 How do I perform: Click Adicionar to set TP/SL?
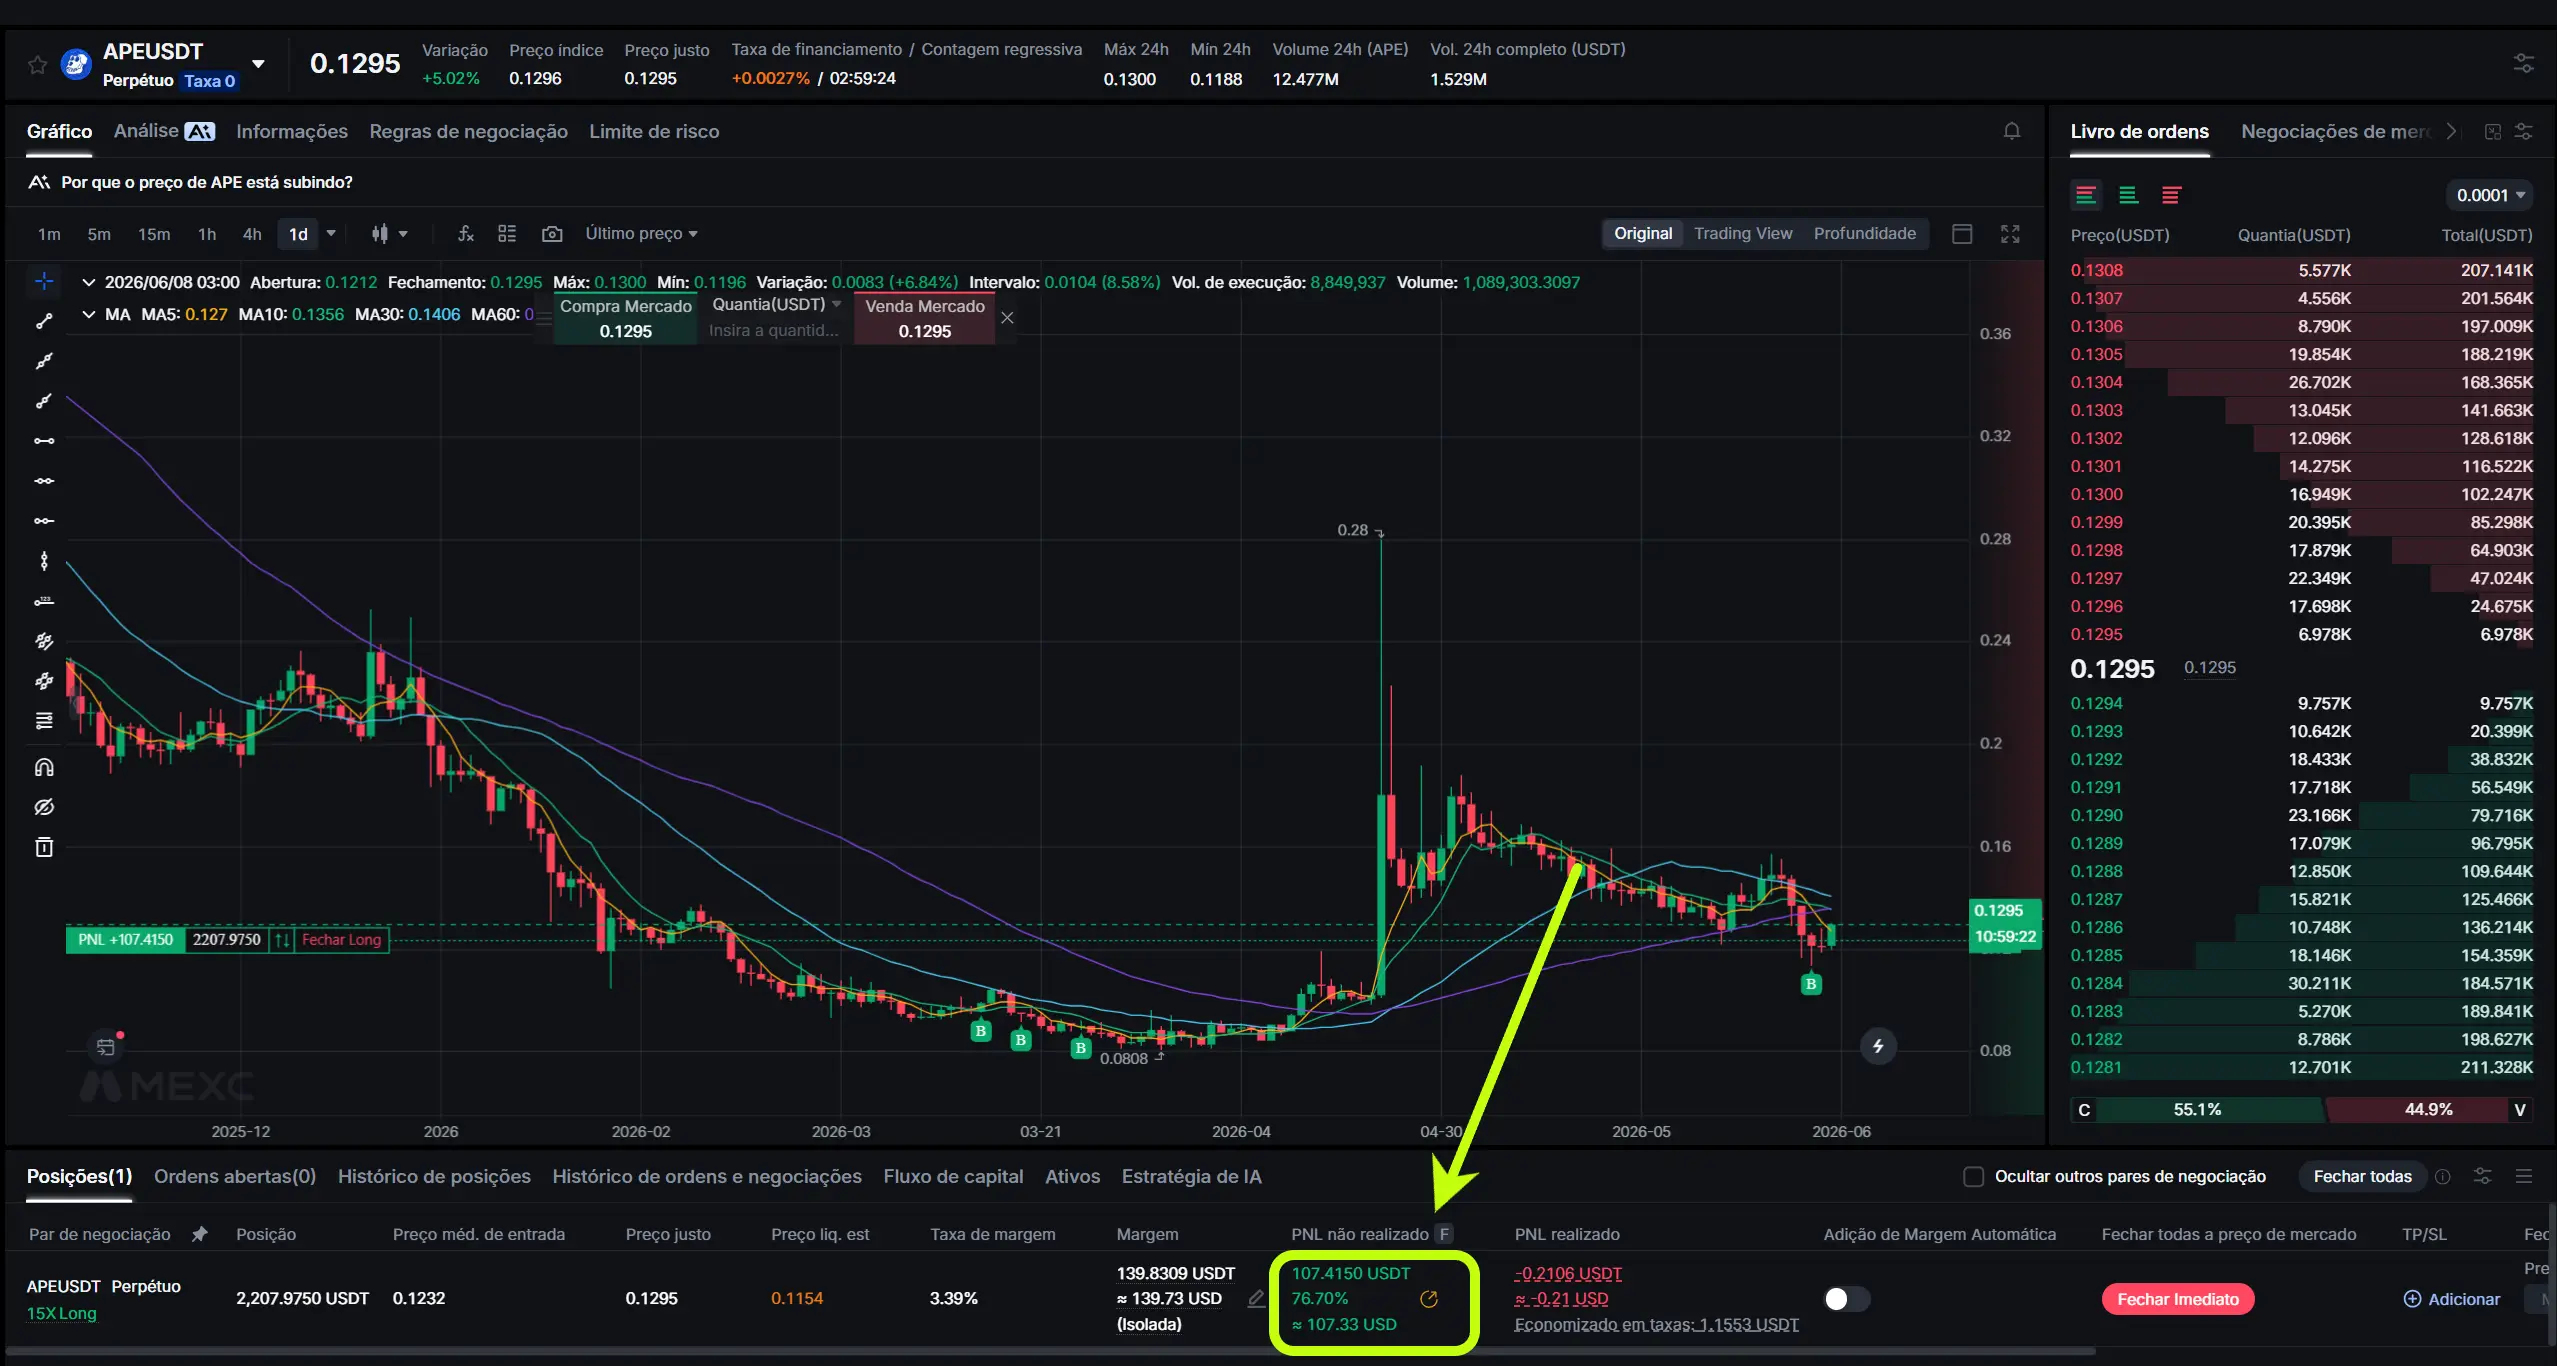2452,1299
